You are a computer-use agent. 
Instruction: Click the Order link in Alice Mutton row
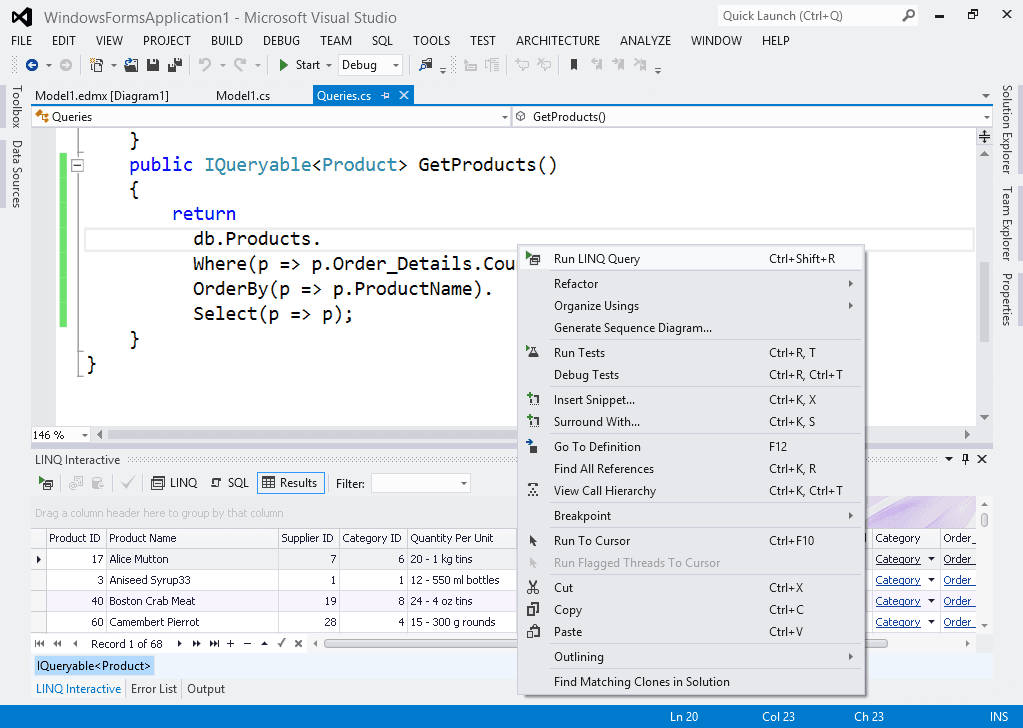957,559
